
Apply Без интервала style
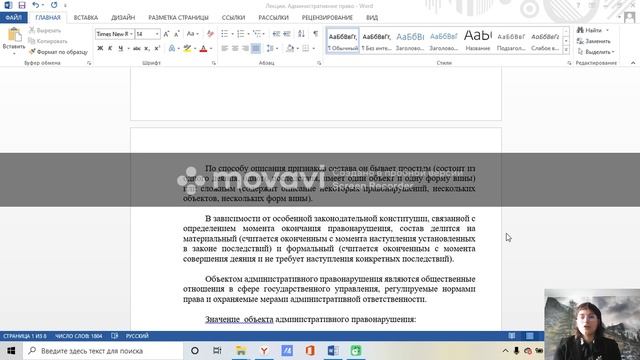[x=376, y=40]
